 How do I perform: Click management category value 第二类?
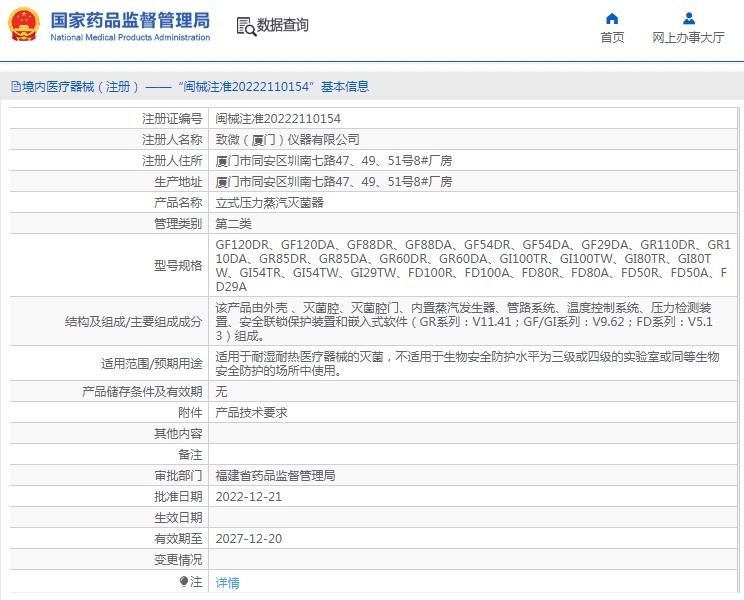click(233, 223)
